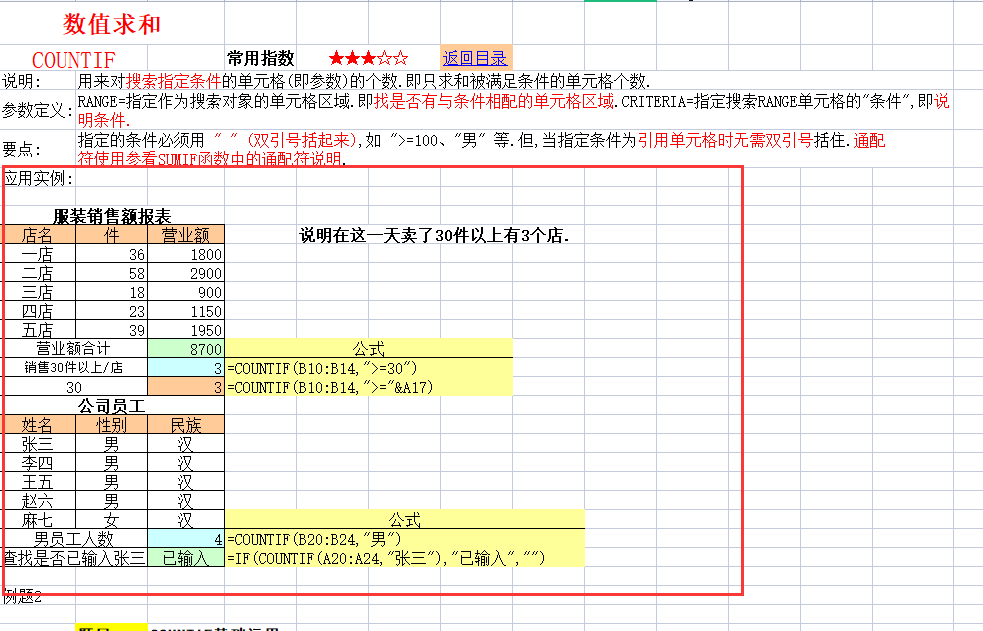This screenshot has height=631, width=983.
Task: Select the 三店 cell
Action: [x=39, y=291]
